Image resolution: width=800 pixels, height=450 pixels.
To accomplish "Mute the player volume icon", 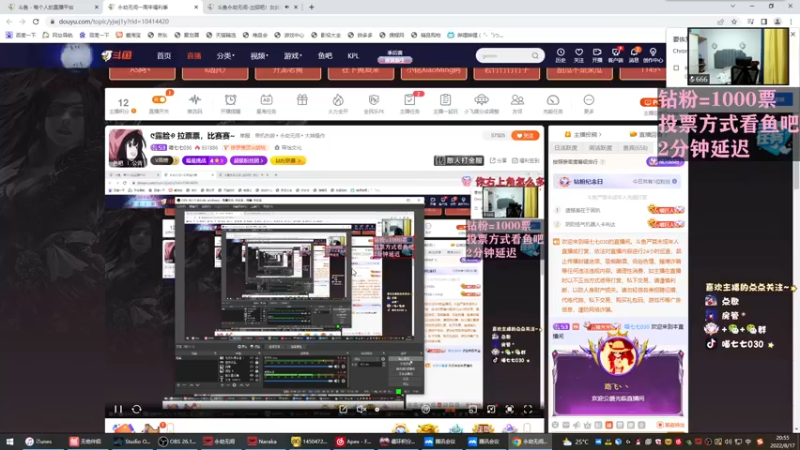I will coord(361,409).
